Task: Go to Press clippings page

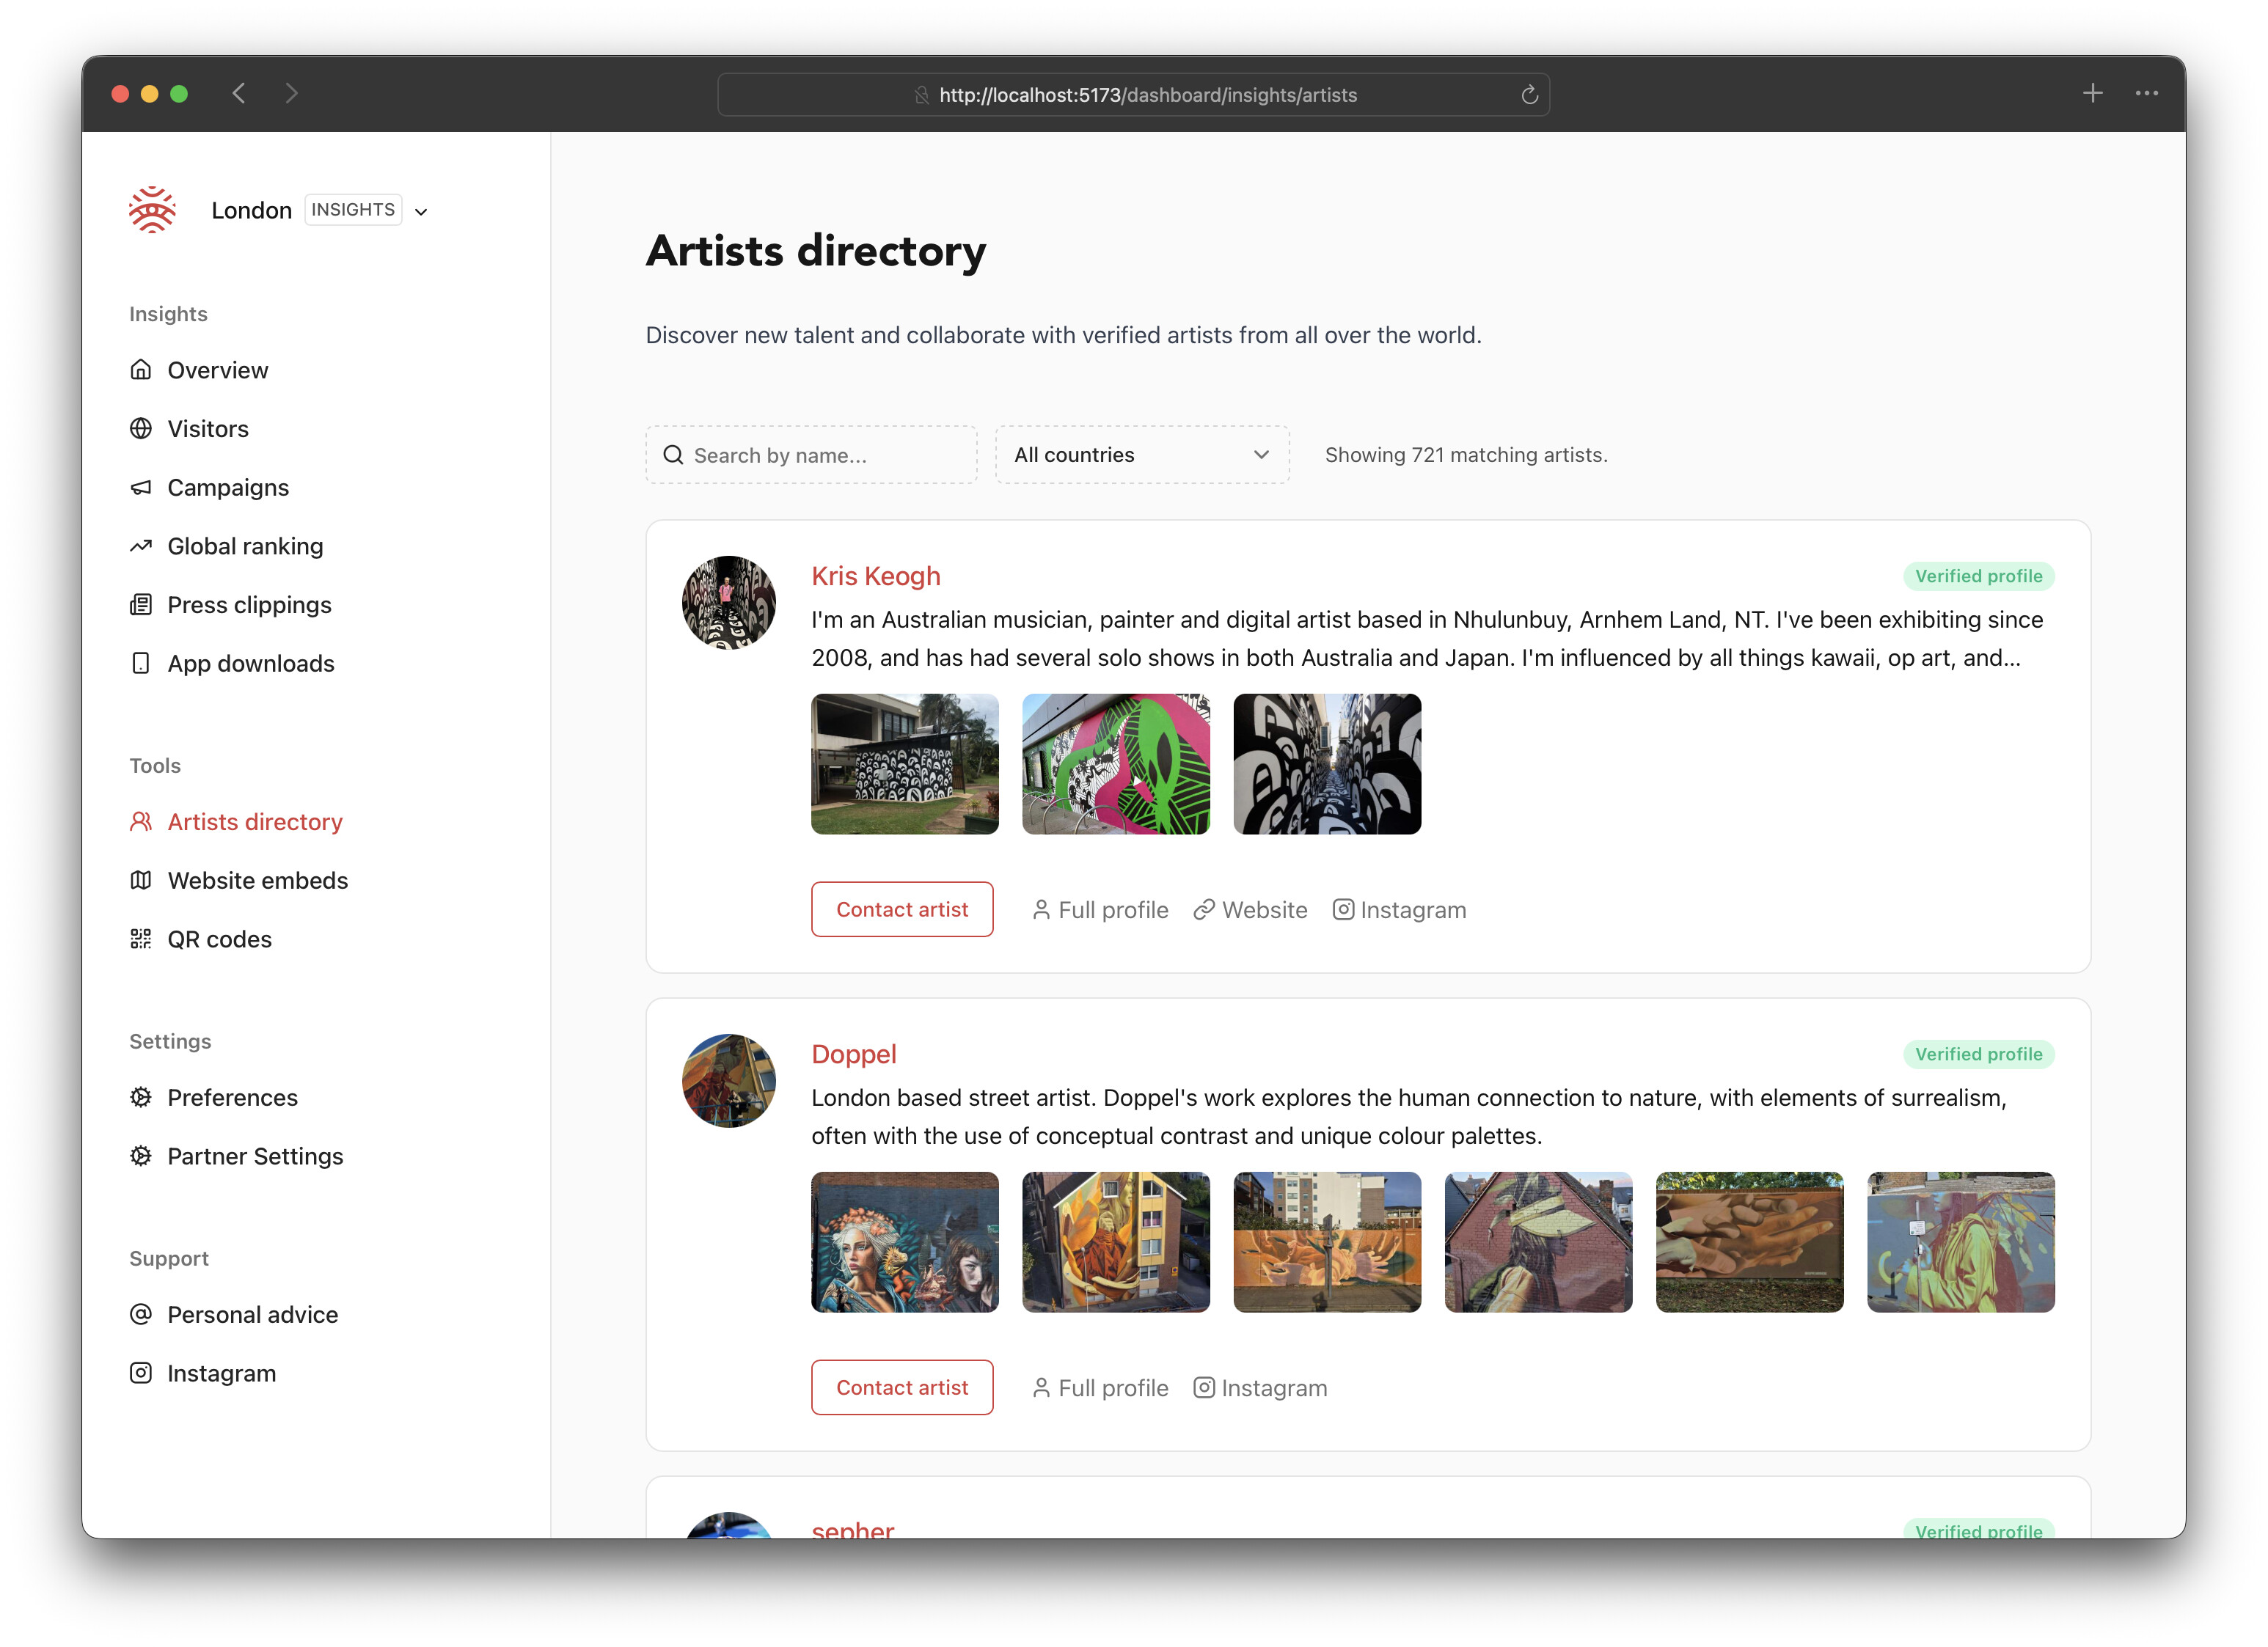Action: 249,605
